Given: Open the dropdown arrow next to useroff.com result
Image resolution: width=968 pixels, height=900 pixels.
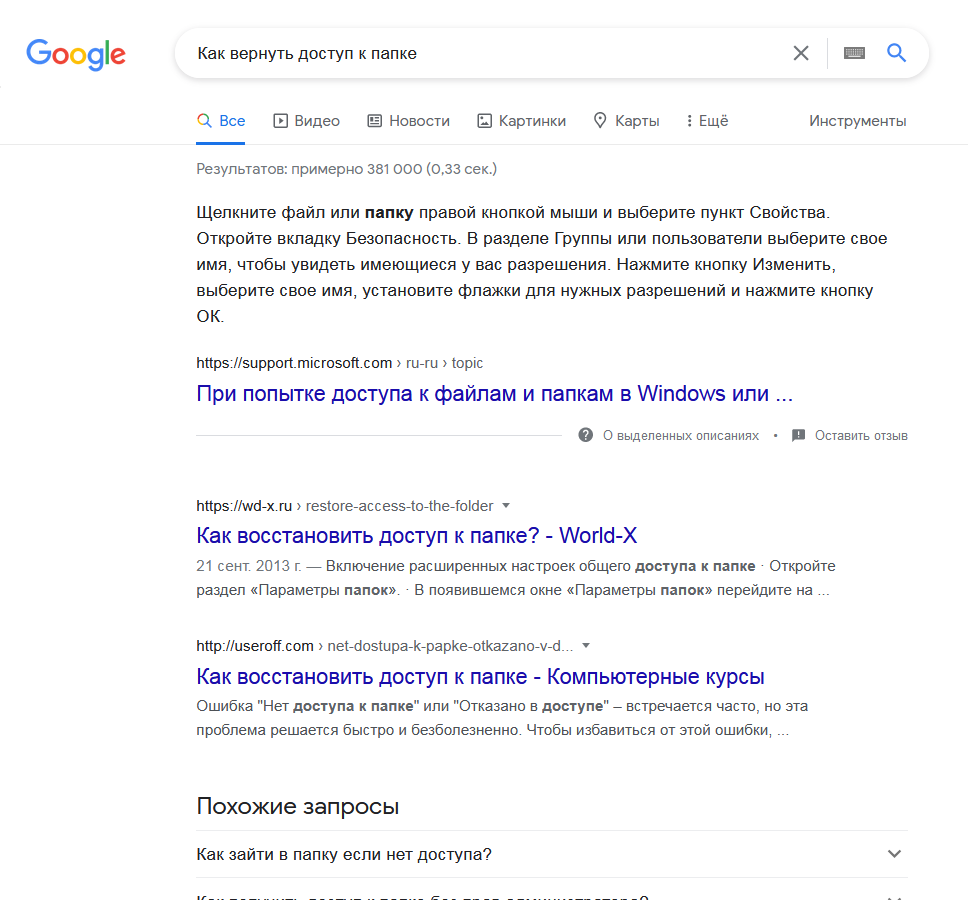Looking at the screenshot, I should tap(586, 645).
